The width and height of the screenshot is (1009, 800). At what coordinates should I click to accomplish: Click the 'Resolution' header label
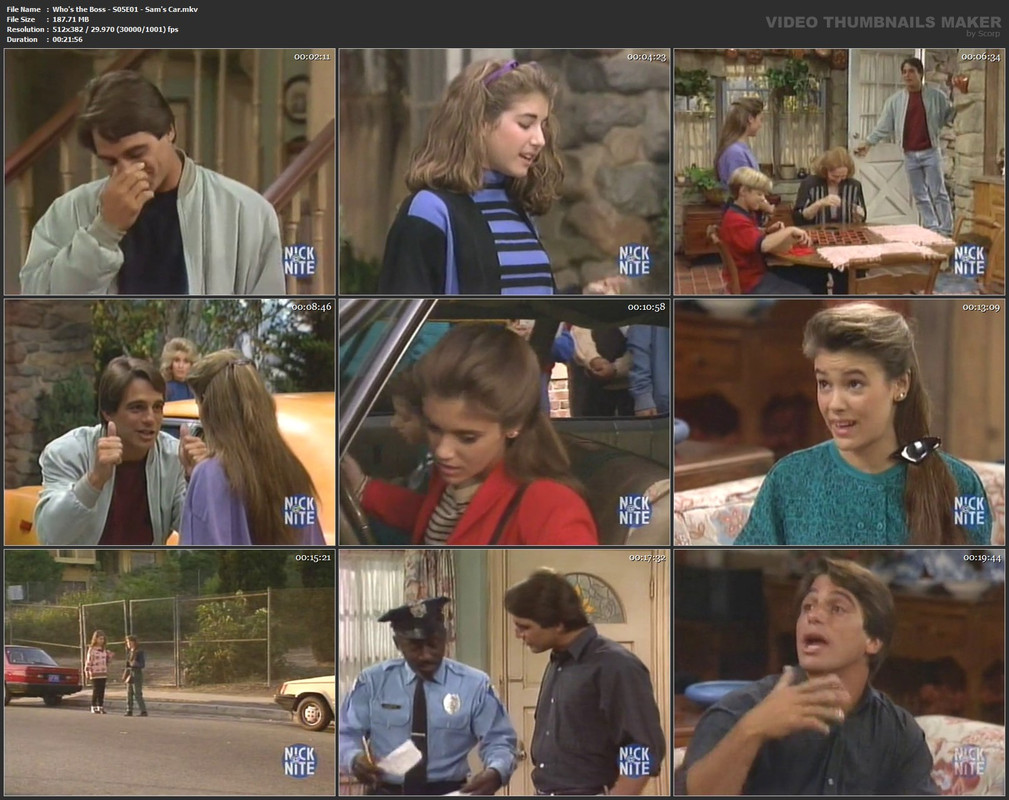[x=25, y=29]
